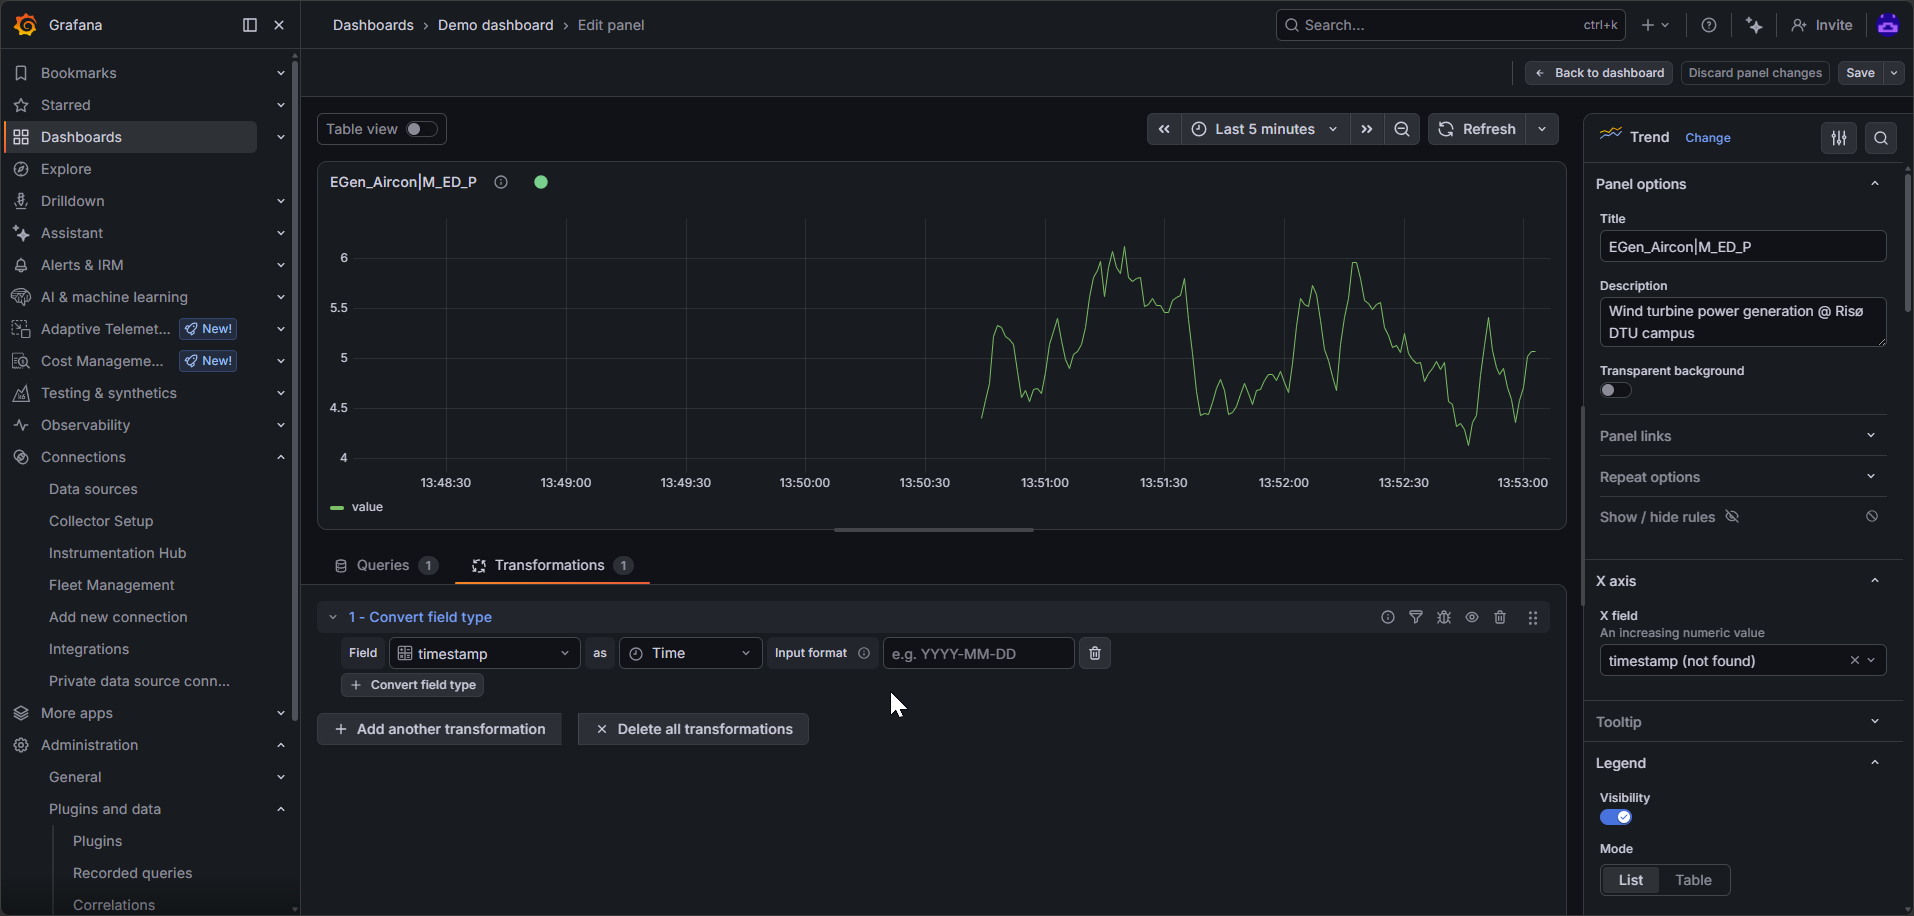The width and height of the screenshot is (1914, 916).
Task: Click into the panel Title field
Action: [1743, 247]
